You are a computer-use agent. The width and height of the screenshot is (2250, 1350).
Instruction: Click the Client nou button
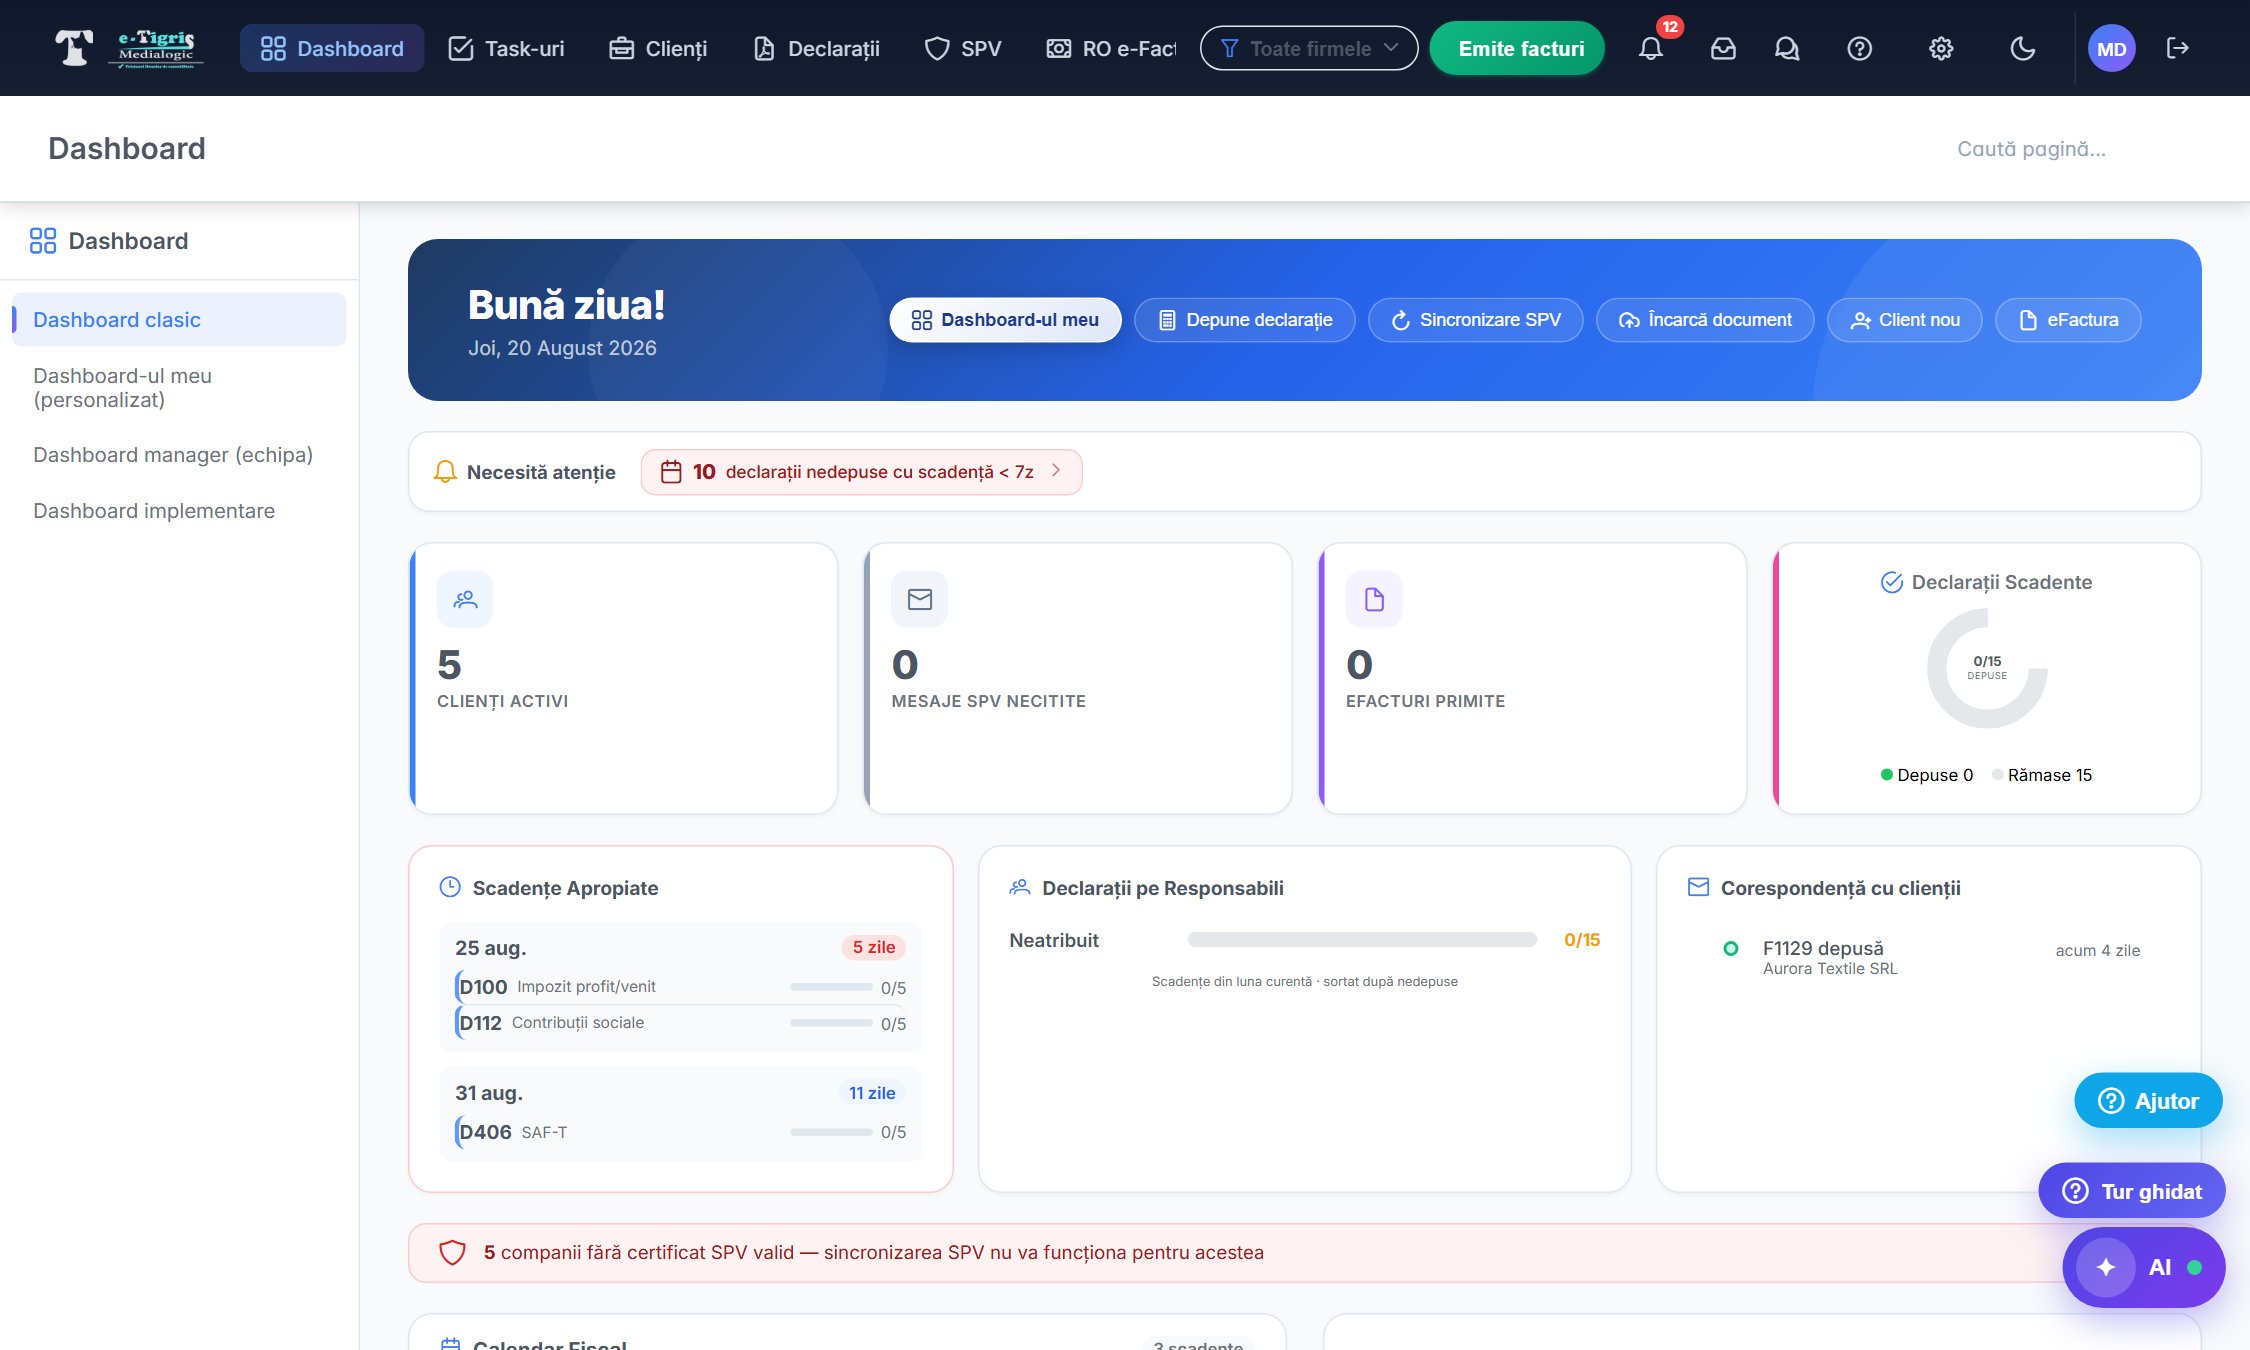(1904, 320)
